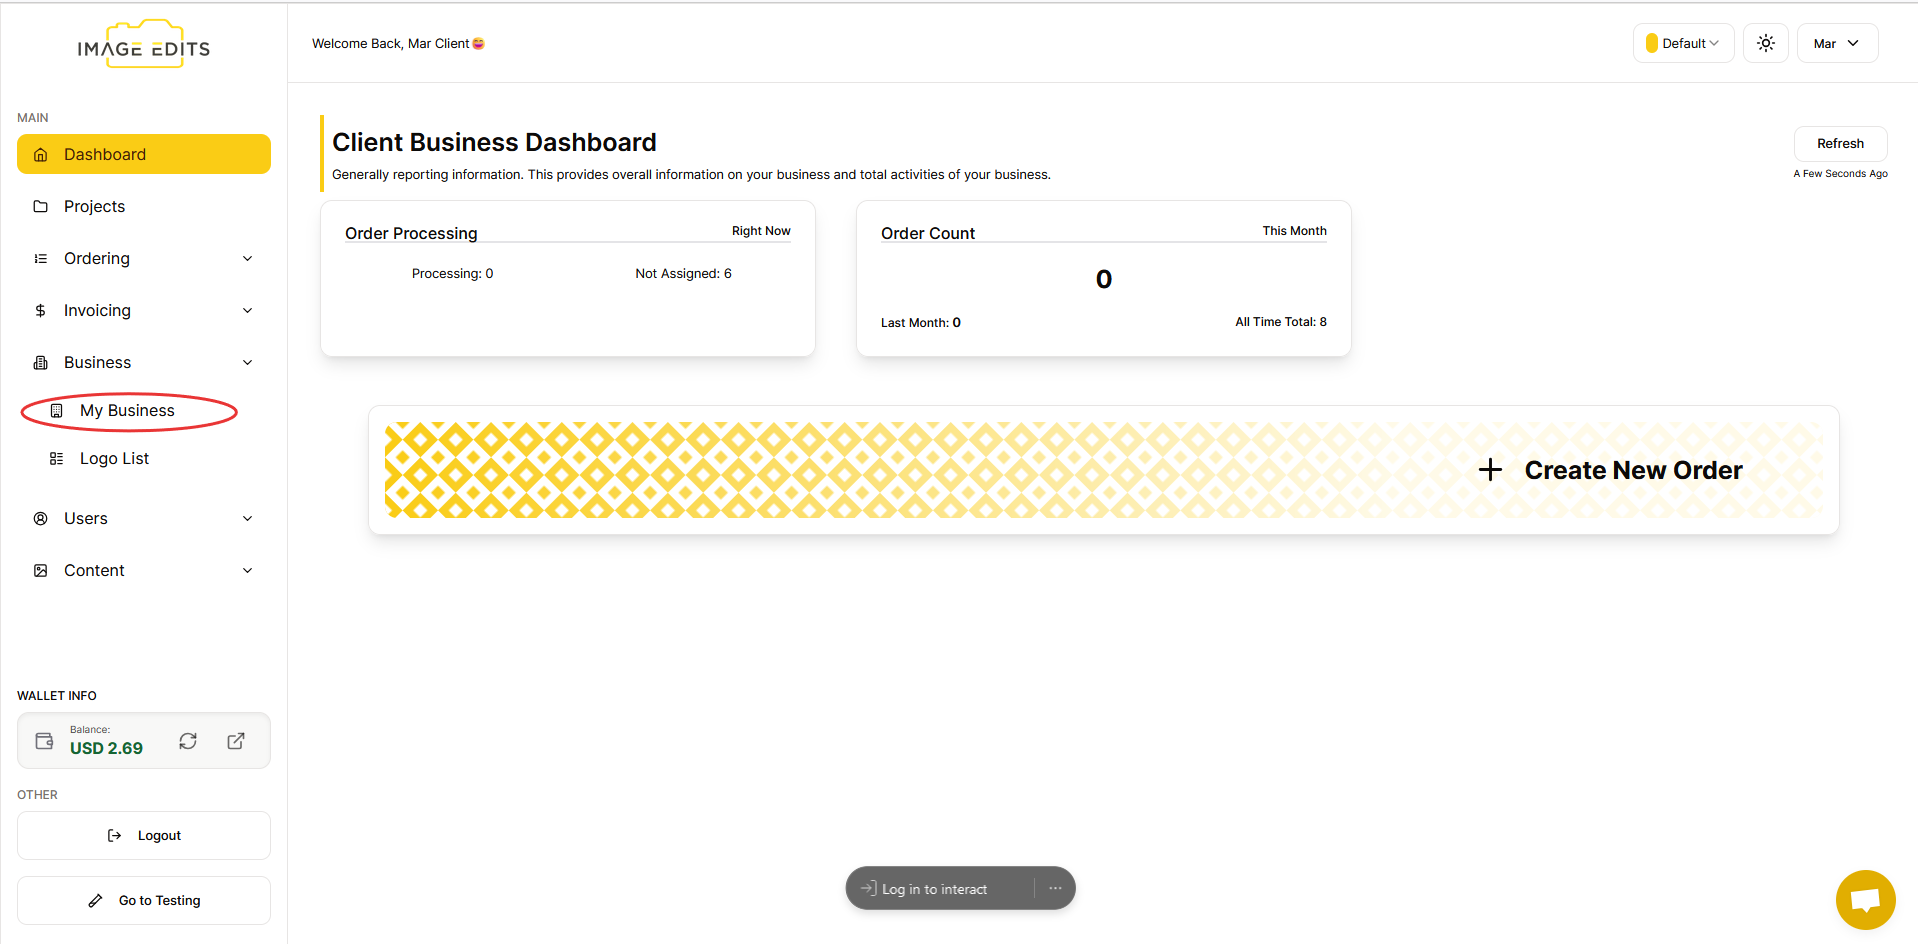Go to Projects in sidebar
The height and width of the screenshot is (944, 1918).
pyautogui.click(x=94, y=207)
